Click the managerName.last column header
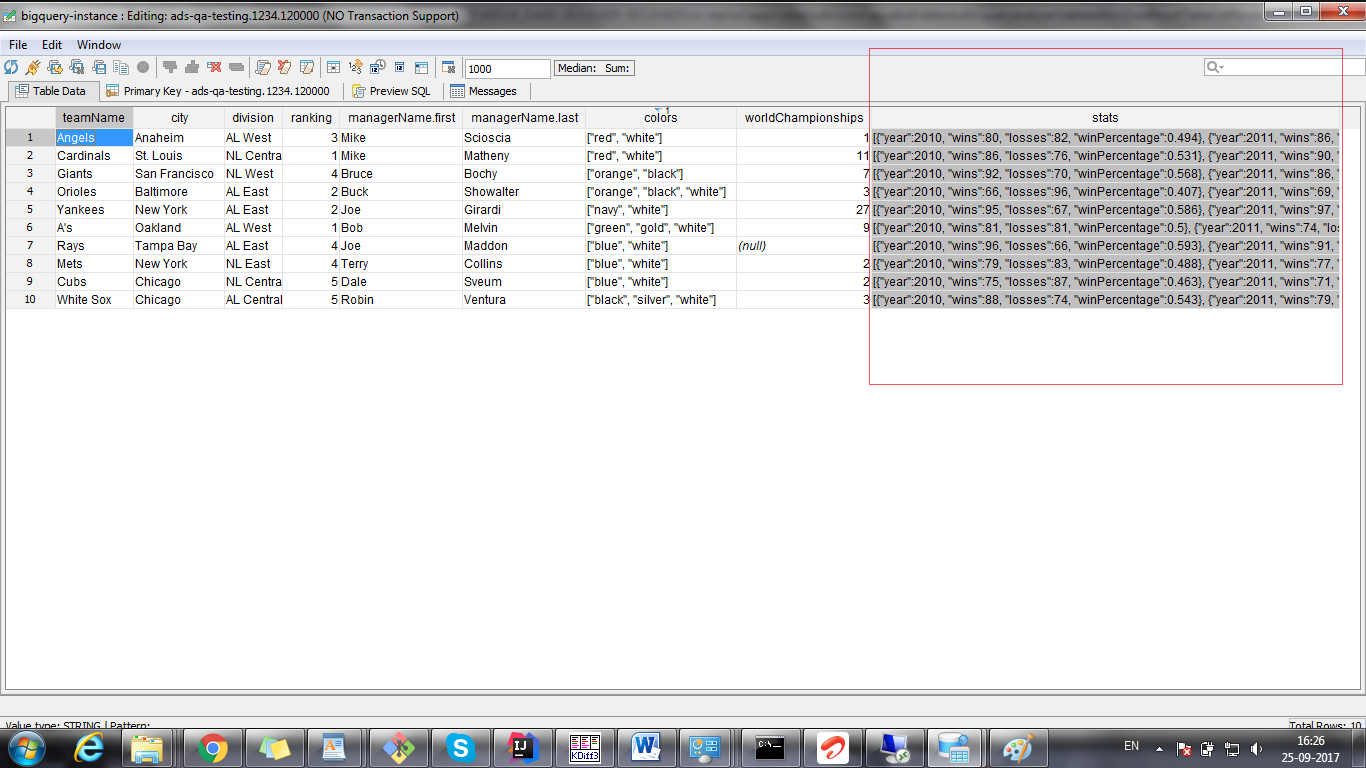Screen dimensions: 1366x768 coord(524,118)
